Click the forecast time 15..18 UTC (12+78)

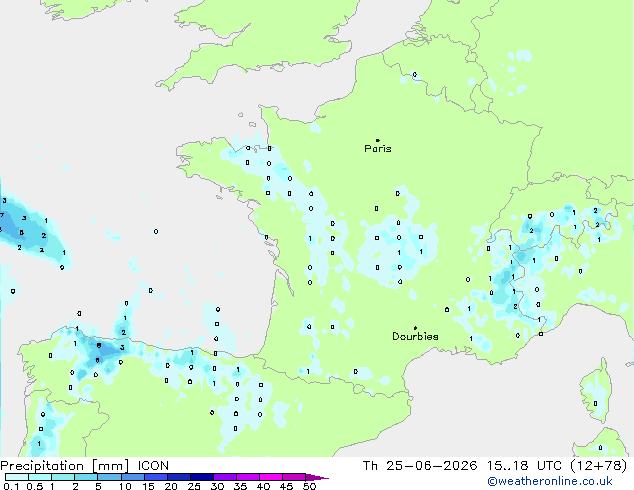(x=557, y=466)
